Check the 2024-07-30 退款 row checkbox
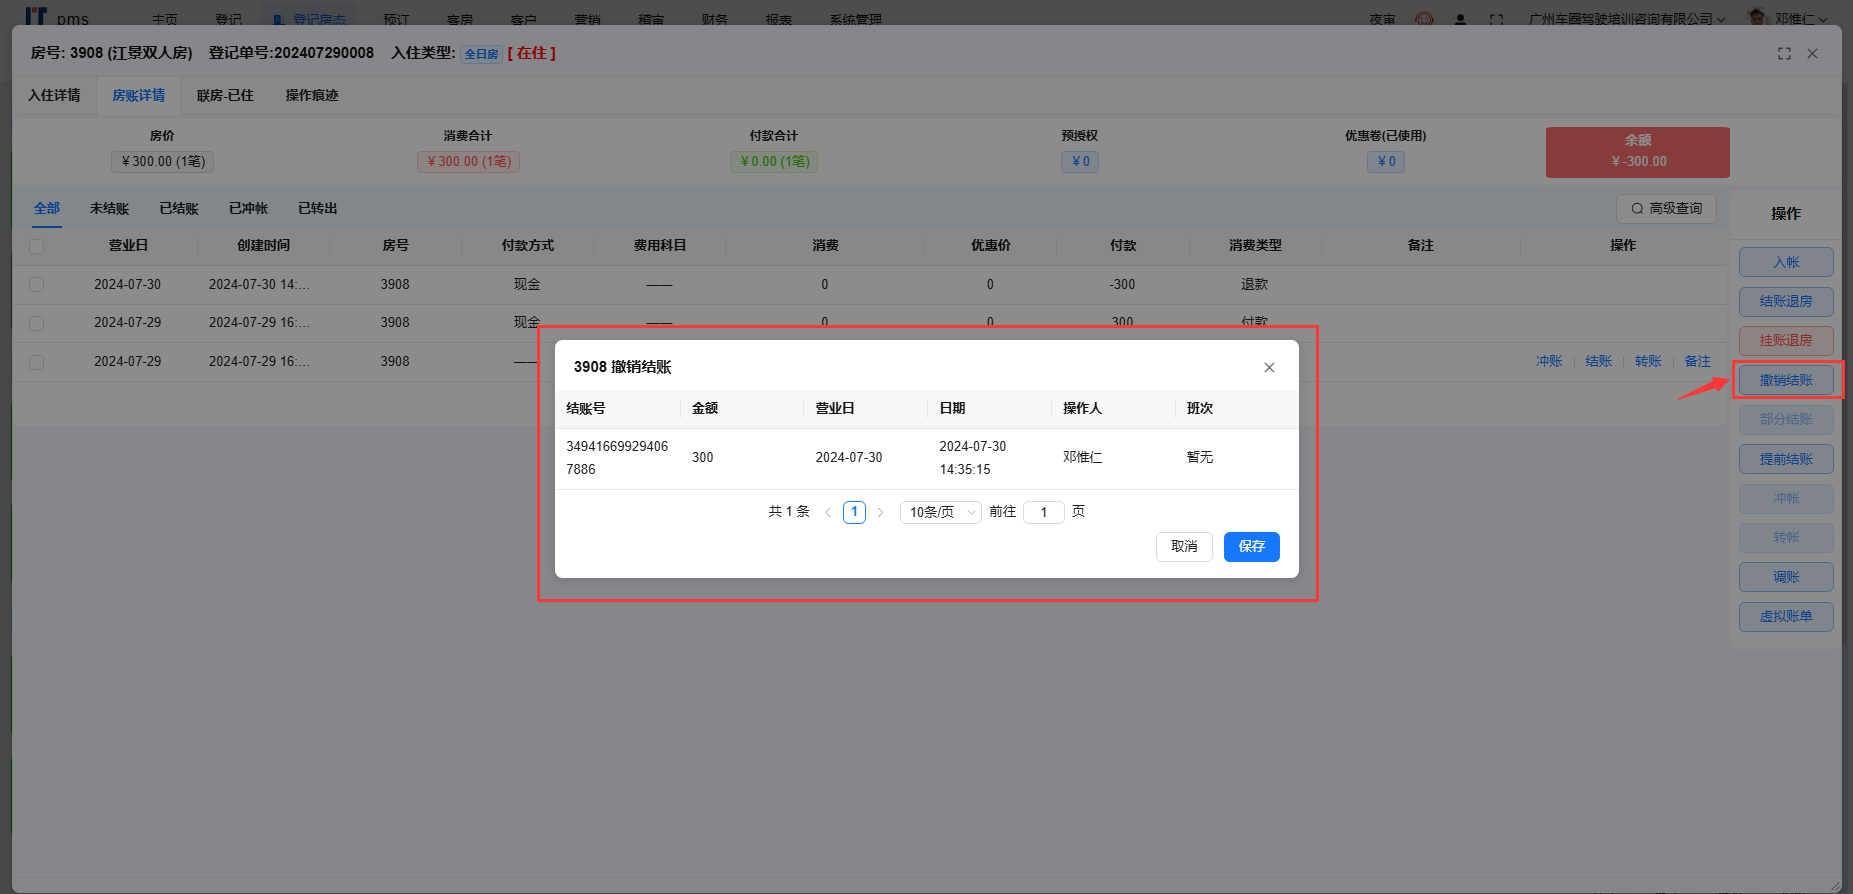 37,285
